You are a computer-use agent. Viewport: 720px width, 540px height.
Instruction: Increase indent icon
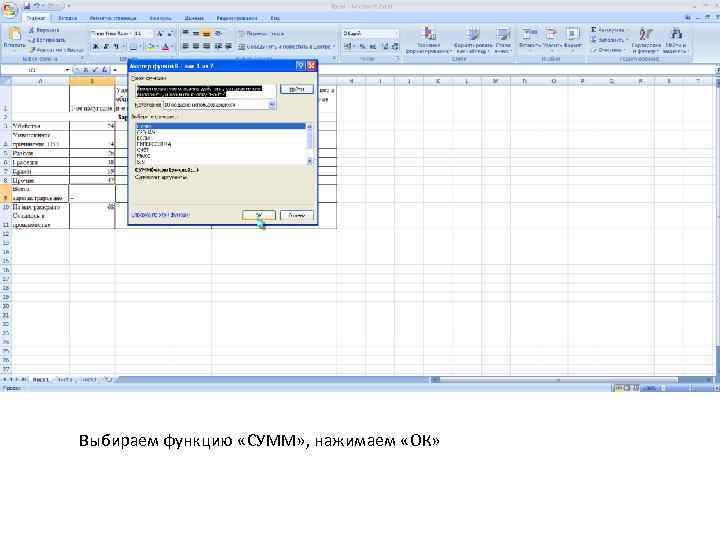coord(228,46)
